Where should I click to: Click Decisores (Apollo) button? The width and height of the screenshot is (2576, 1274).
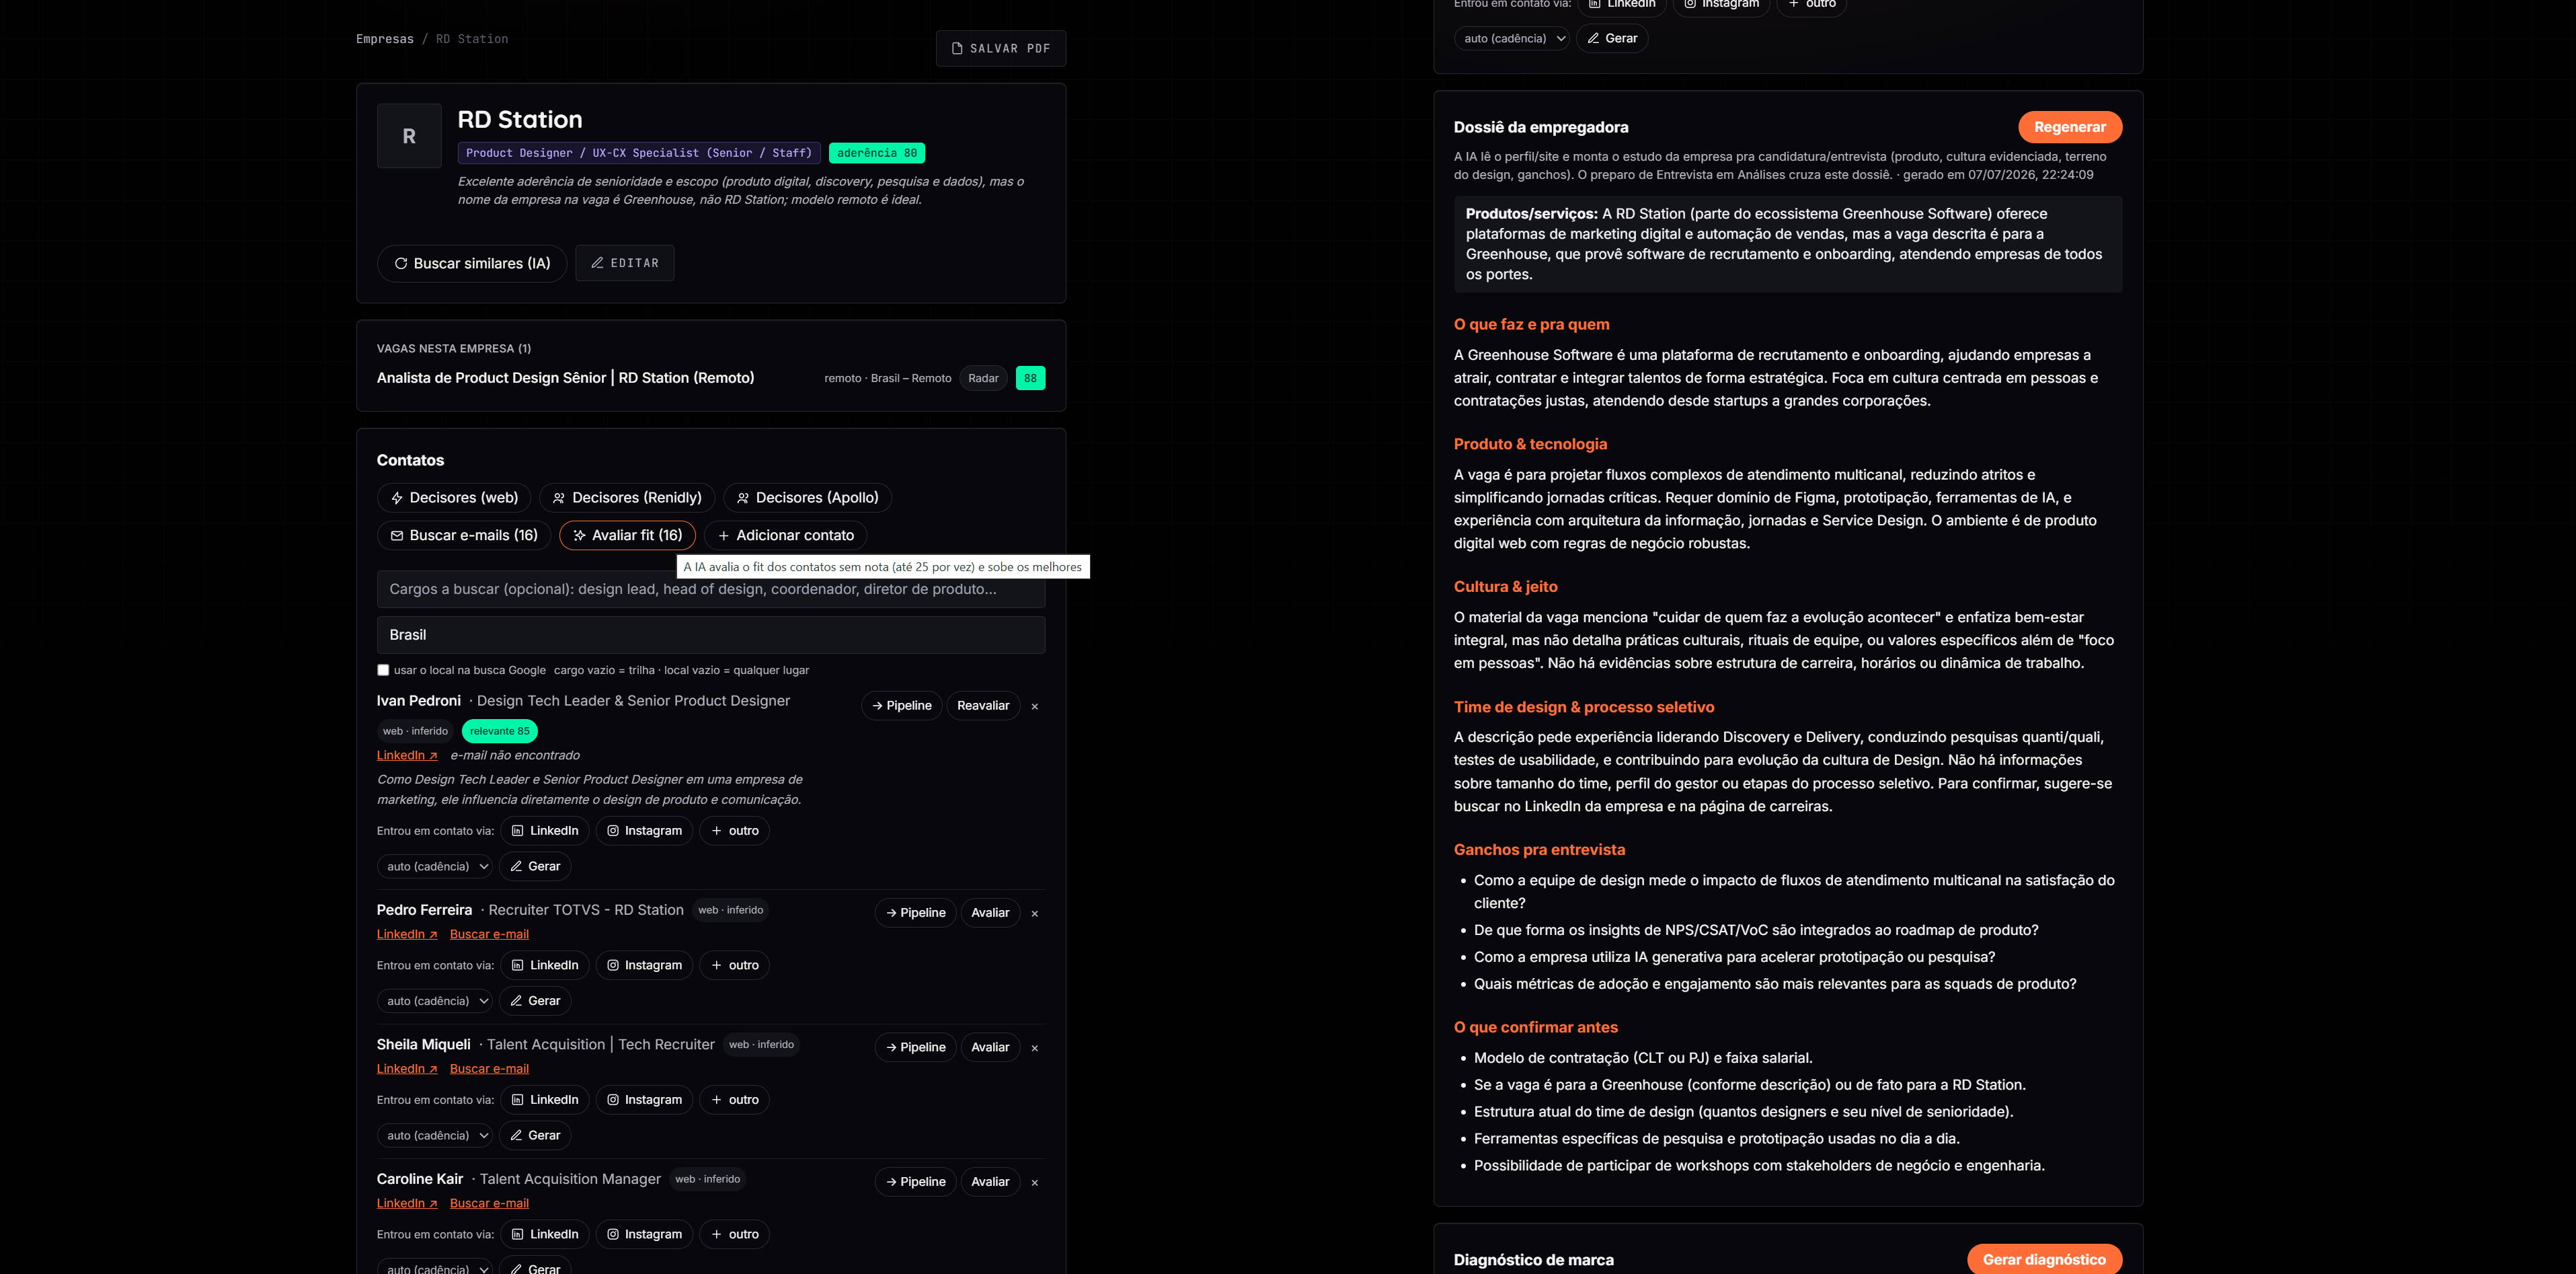coord(807,498)
